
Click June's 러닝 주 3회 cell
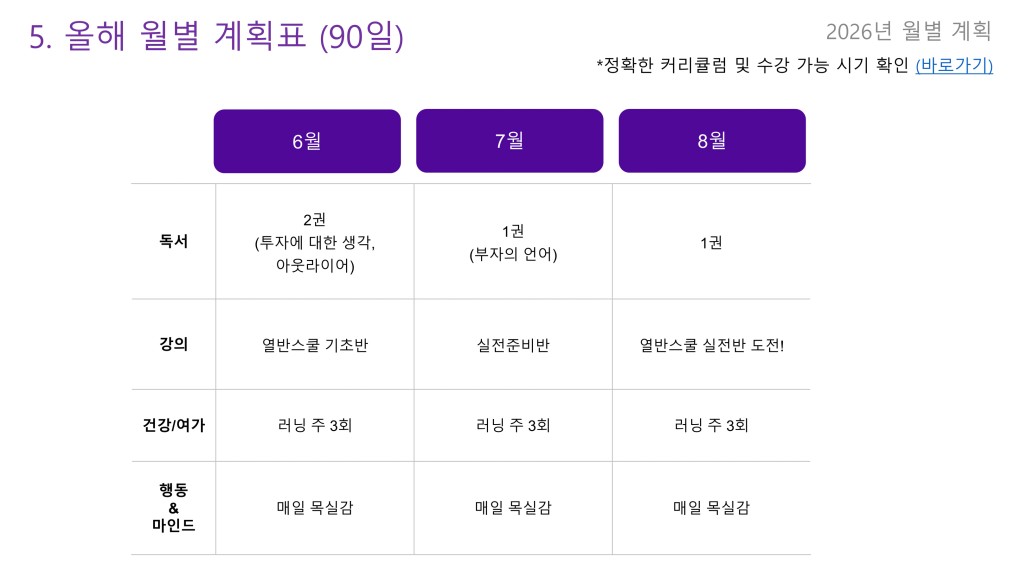click(x=315, y=425)
